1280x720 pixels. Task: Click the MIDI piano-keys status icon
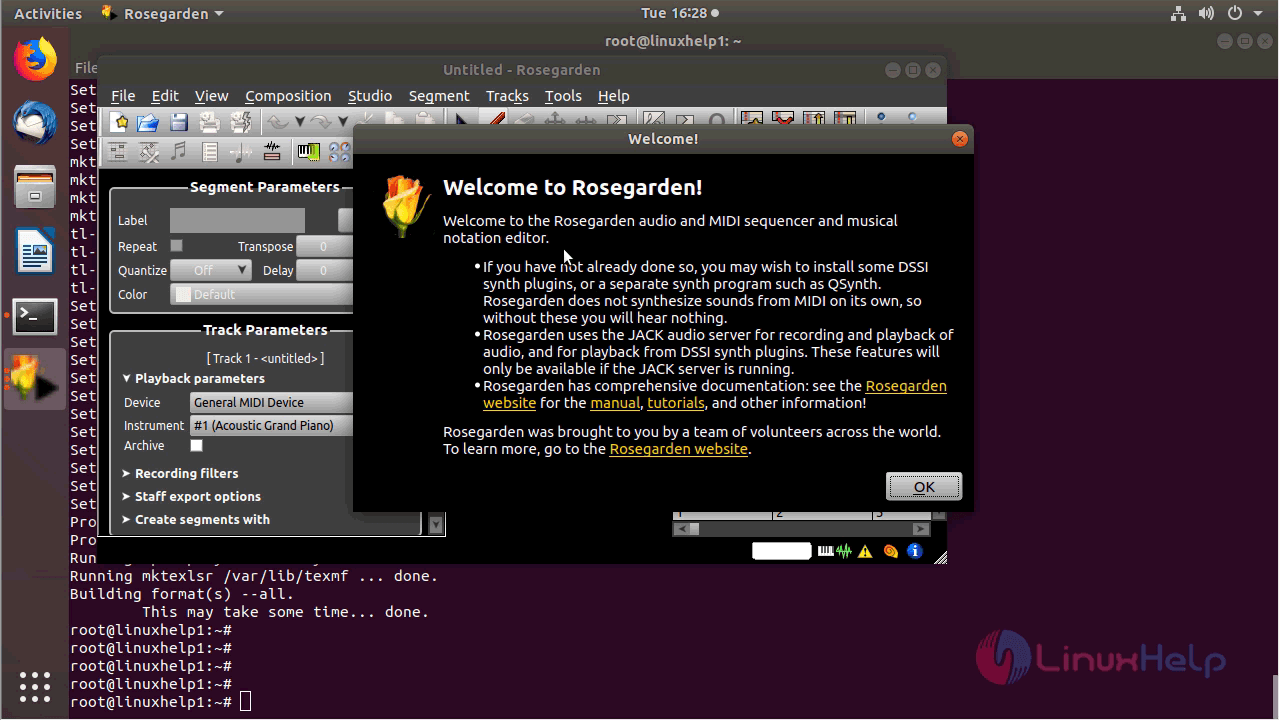coord(826,551)
